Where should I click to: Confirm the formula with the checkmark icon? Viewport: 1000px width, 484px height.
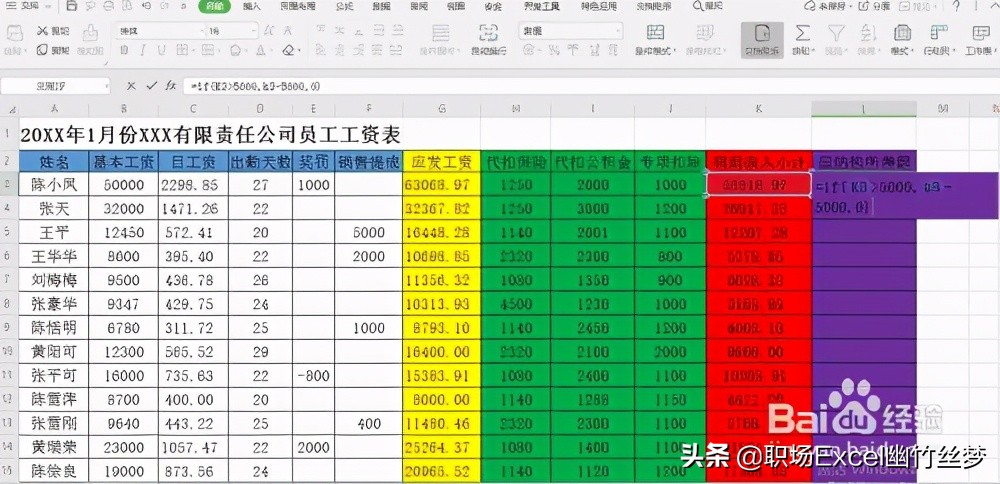(151, 85)
